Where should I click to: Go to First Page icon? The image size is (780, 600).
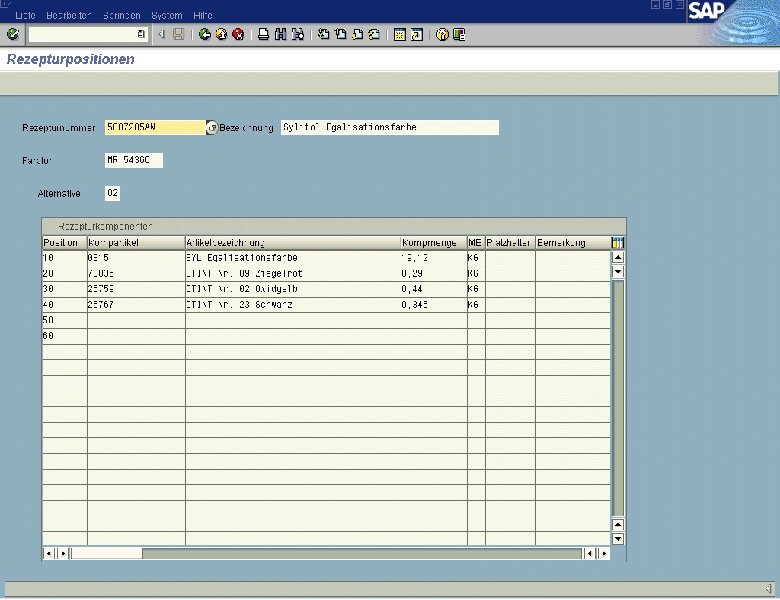[x=324, y=34]
